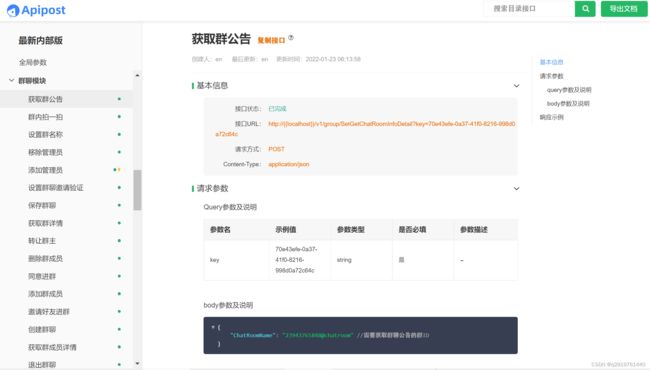Click the sidebar scrollbar thumb
Screen dimensions: 650x370
pos(137,190)
